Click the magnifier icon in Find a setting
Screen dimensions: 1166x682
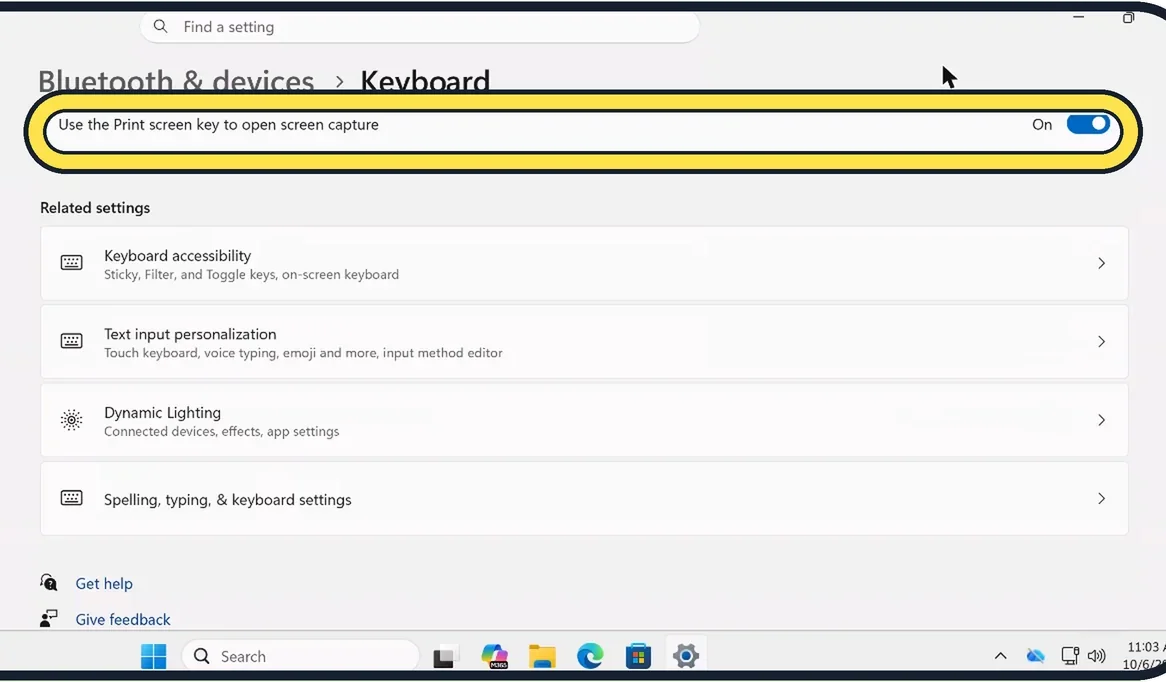coord(160,27)
